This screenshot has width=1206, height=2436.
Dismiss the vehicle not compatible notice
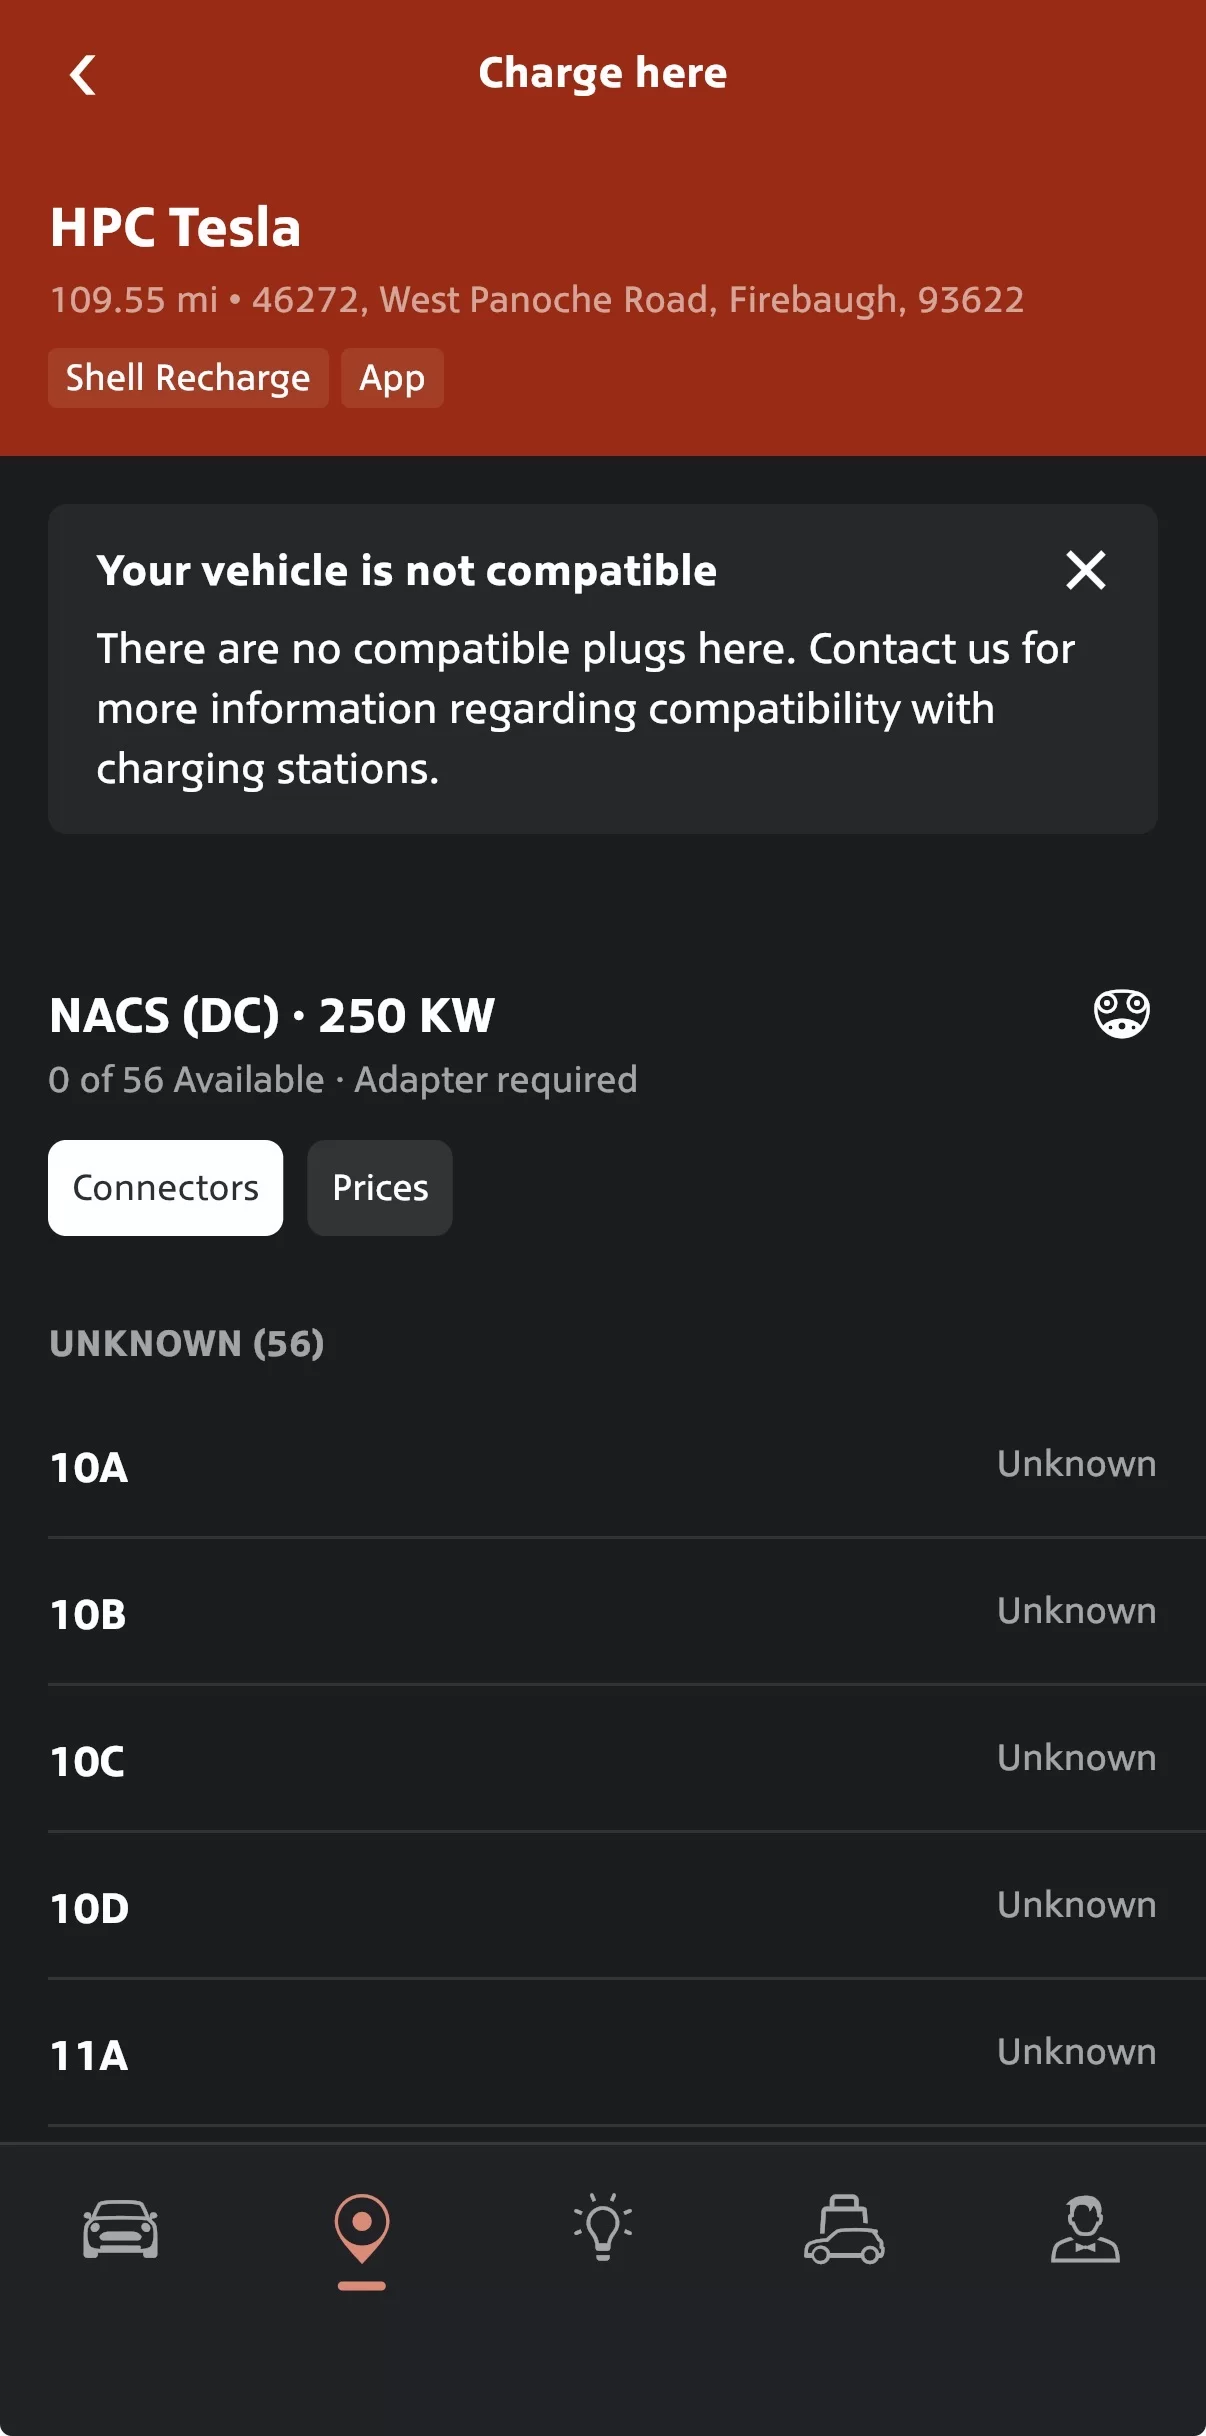[x=1085, y=570]
